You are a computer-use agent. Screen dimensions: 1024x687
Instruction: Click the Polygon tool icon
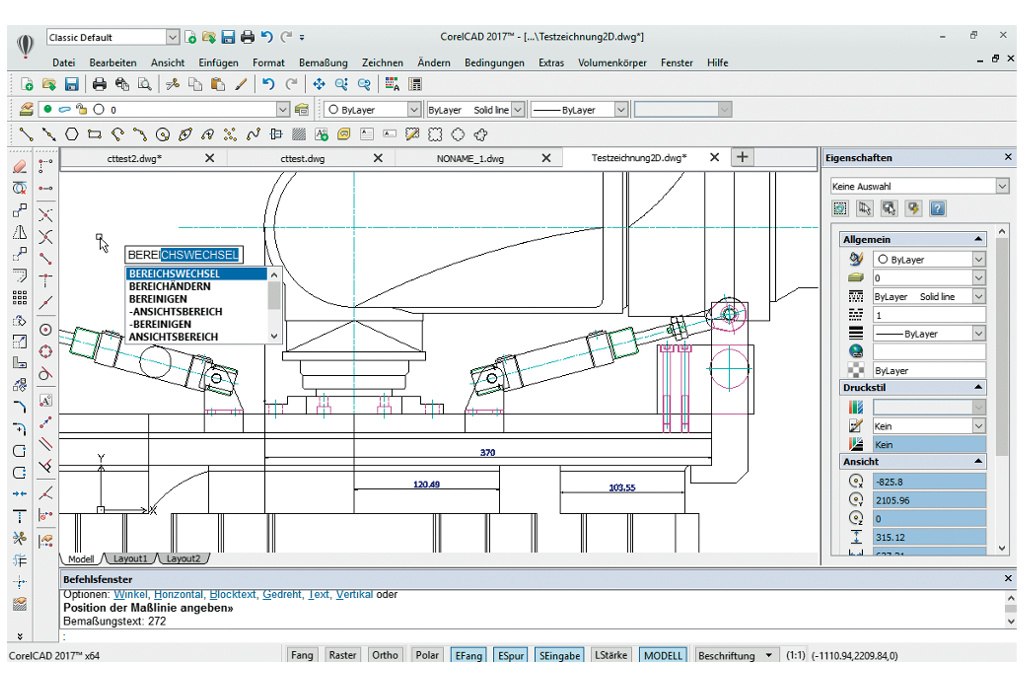(72, 134)
